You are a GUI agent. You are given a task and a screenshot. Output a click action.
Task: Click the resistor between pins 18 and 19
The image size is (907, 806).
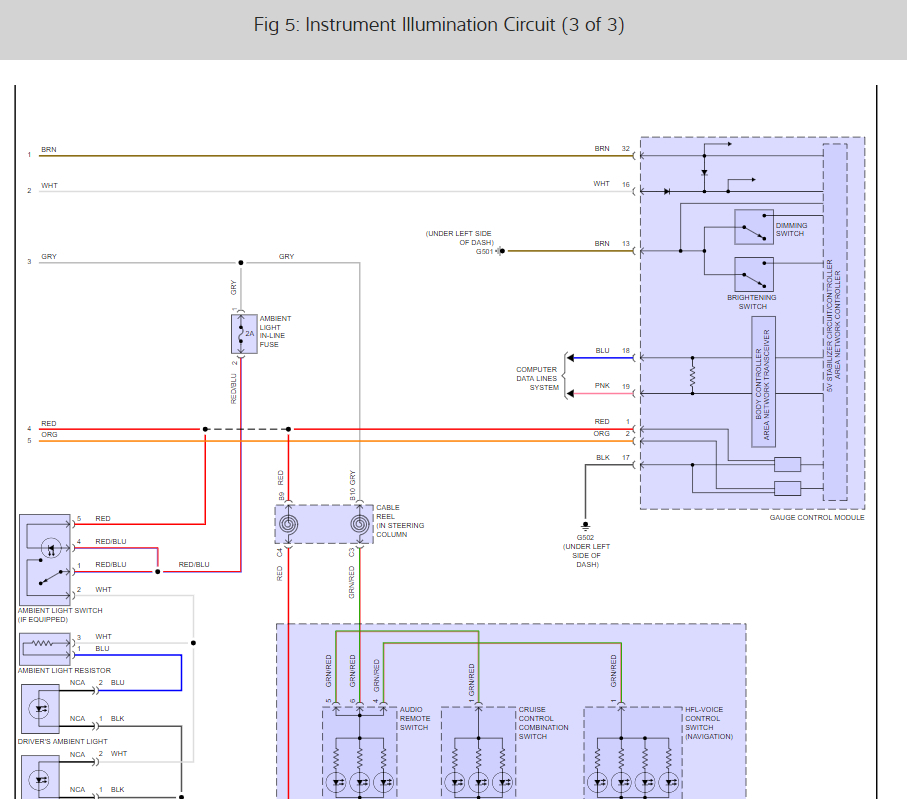tap(692, 376)
